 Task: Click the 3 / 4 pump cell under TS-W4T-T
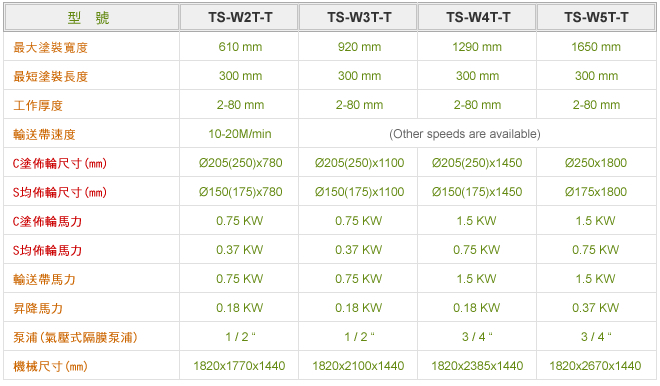pyautogui.click(x=477, y=337)
